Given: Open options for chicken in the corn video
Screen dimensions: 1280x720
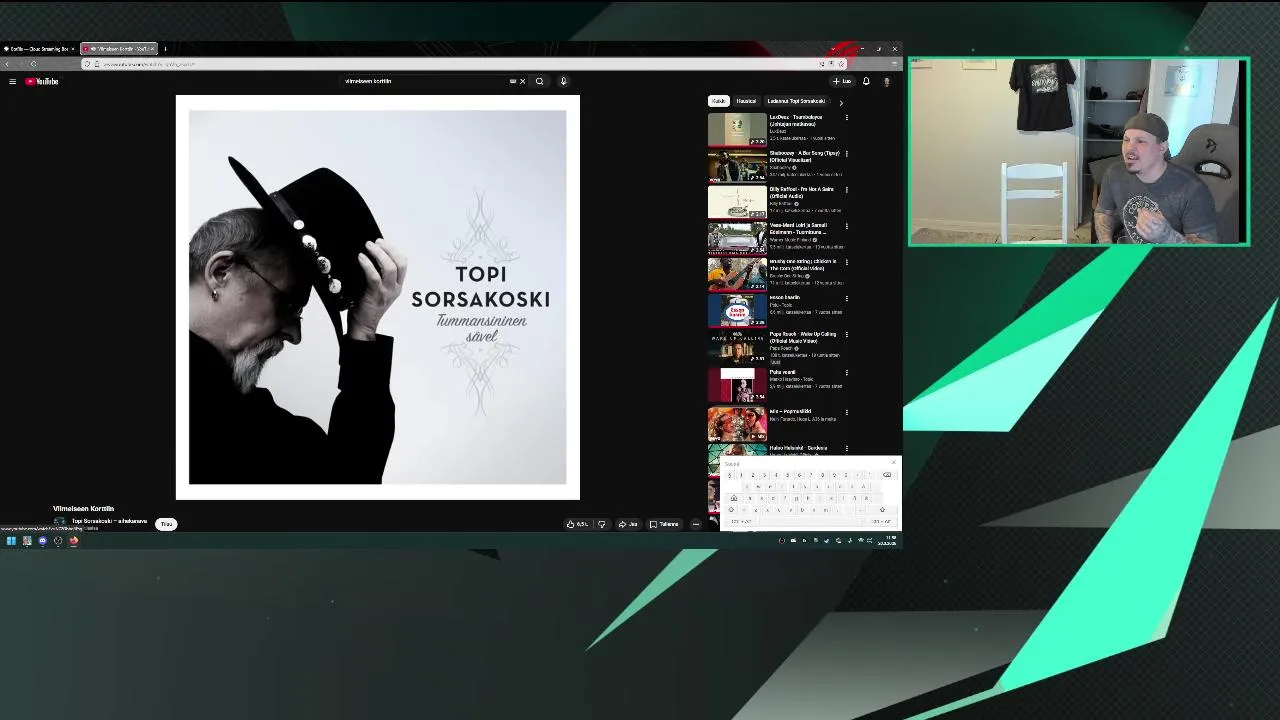Looking at the screenshot, I should (x=846, y=262).
